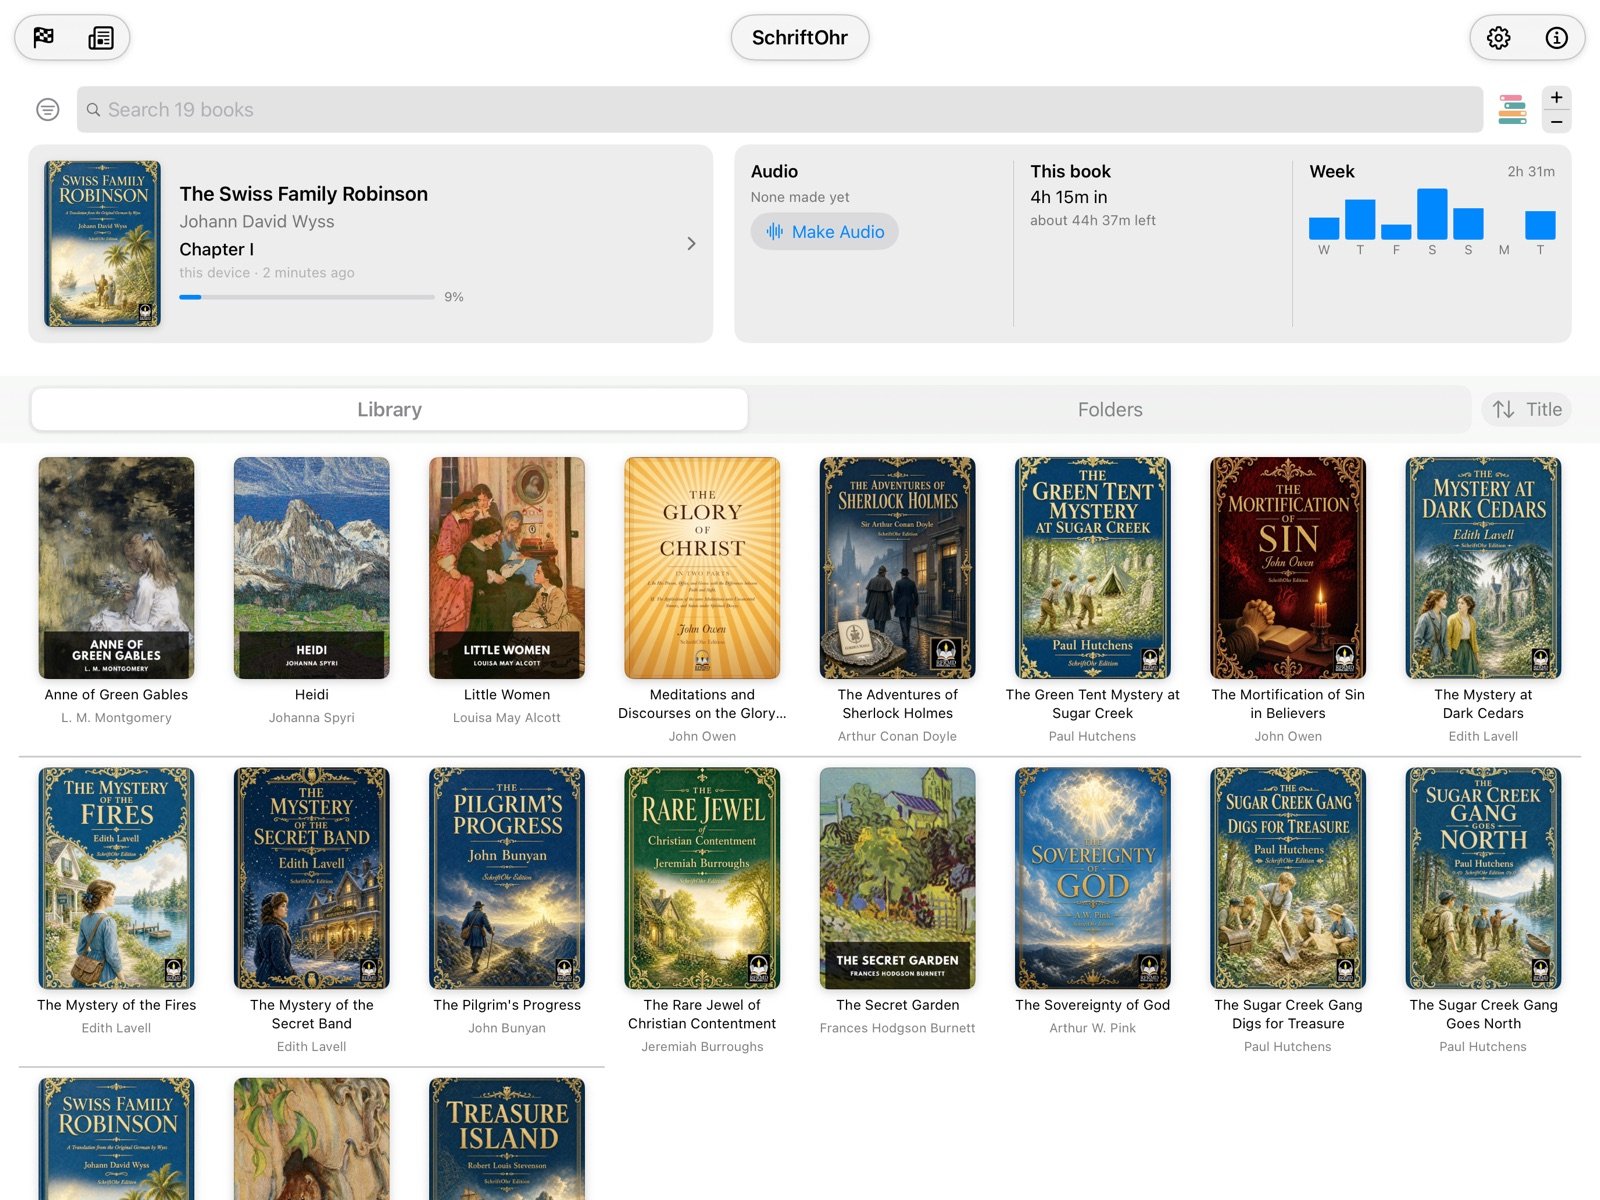Image resolution: width=1600 pixels, height=1200 pixels.
Task: Open the newspaper icon in the top bar
Action: point(101,38)
